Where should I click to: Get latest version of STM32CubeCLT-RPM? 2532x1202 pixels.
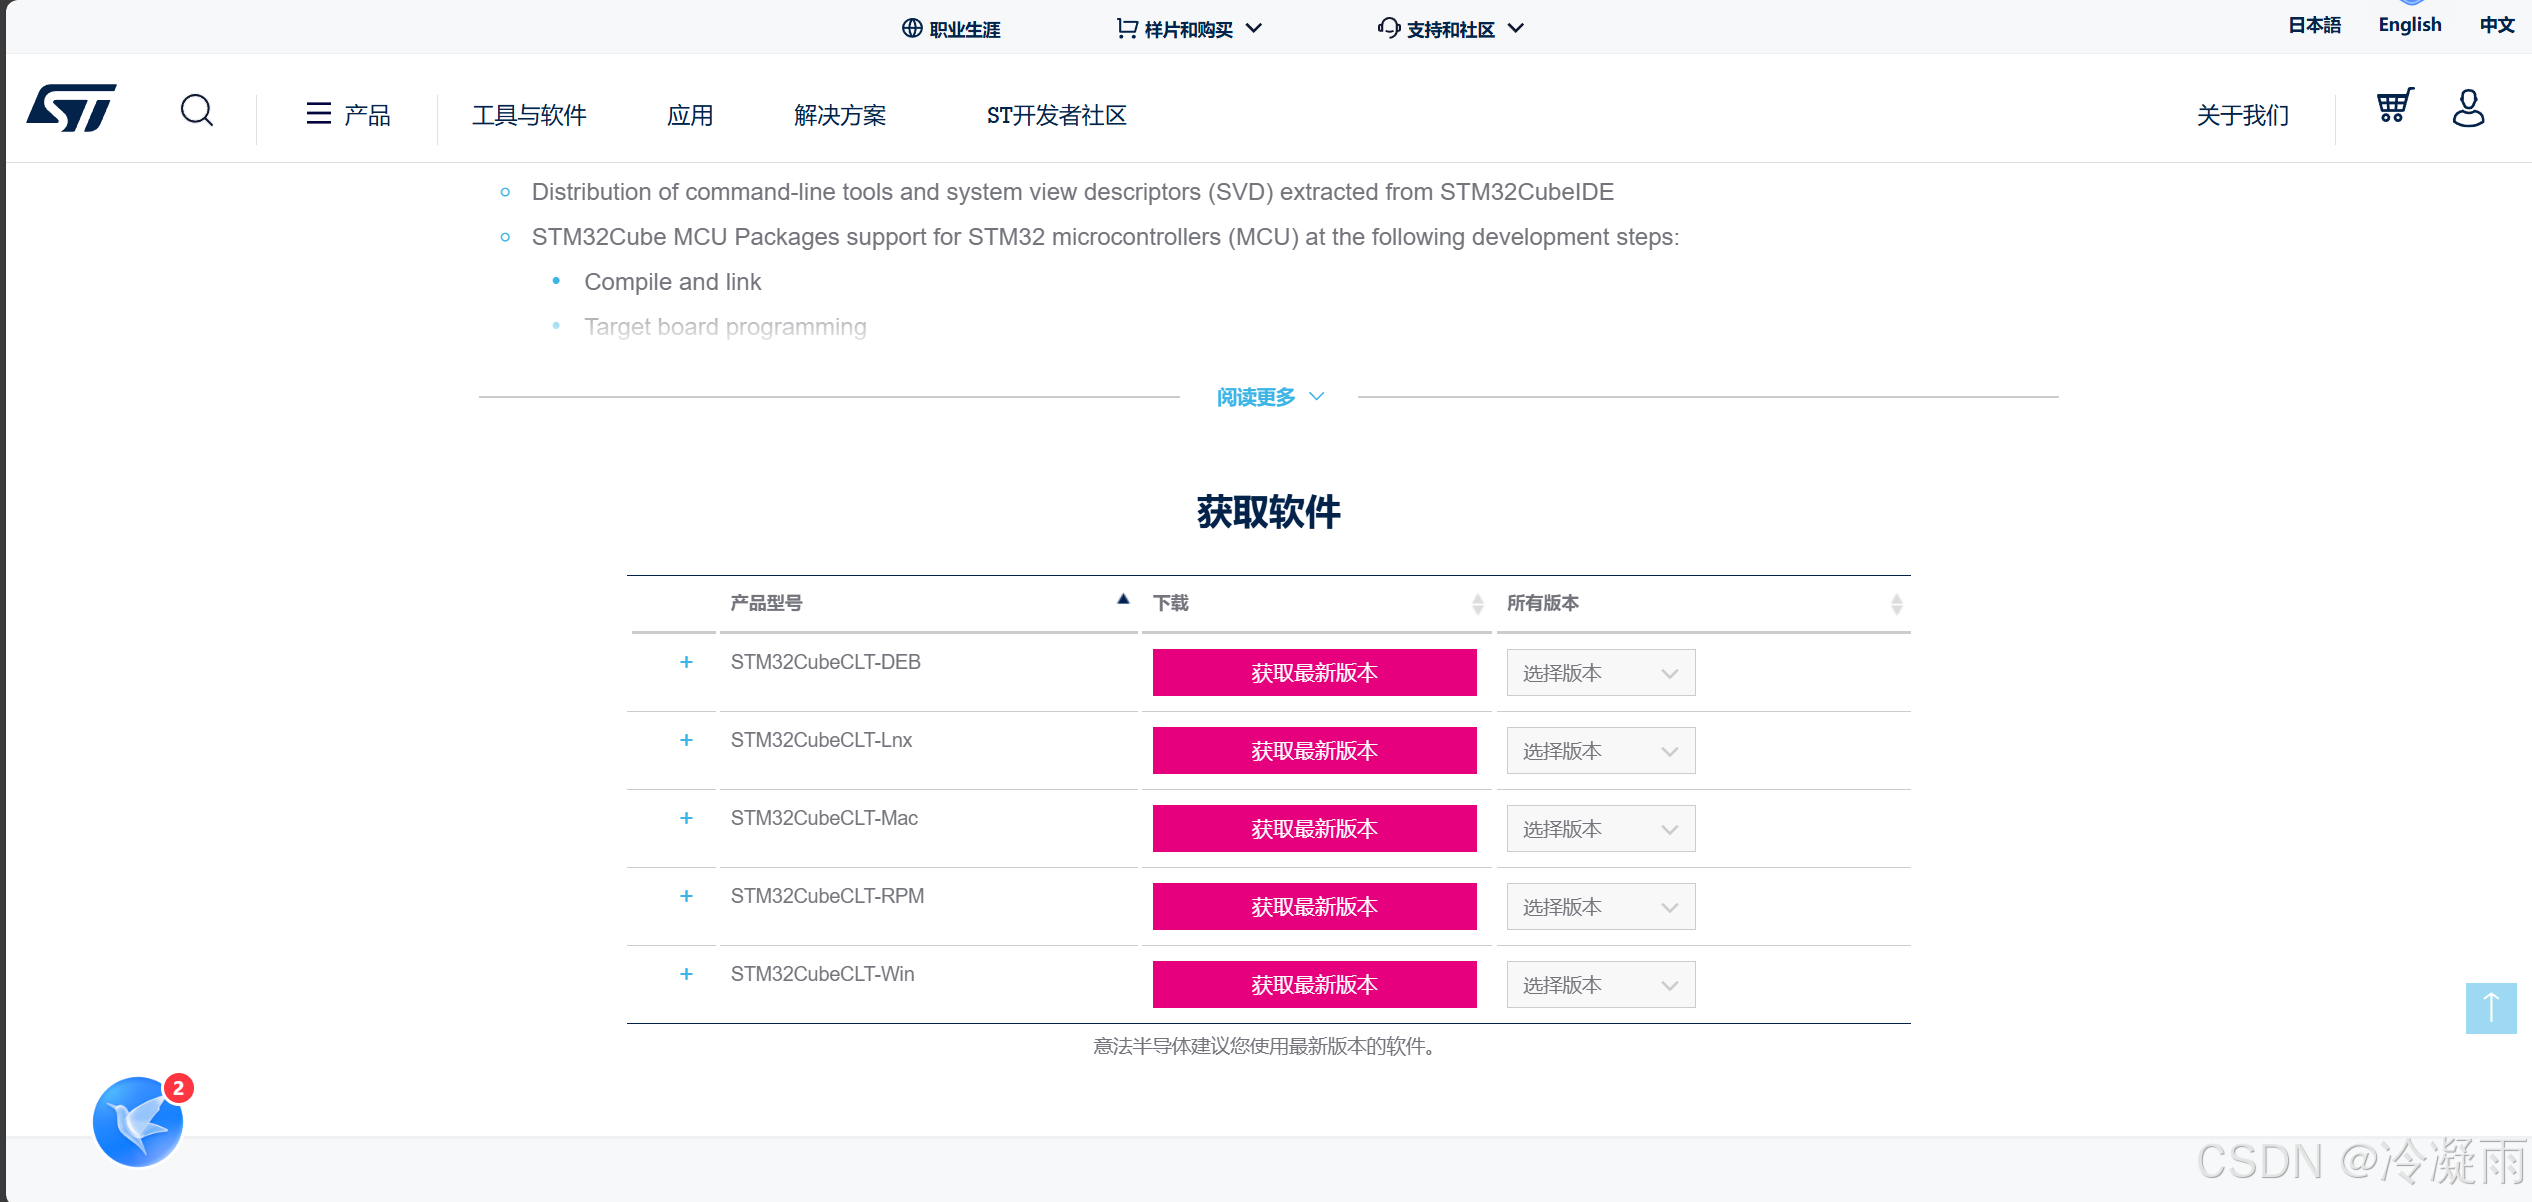coord(1314,906)
